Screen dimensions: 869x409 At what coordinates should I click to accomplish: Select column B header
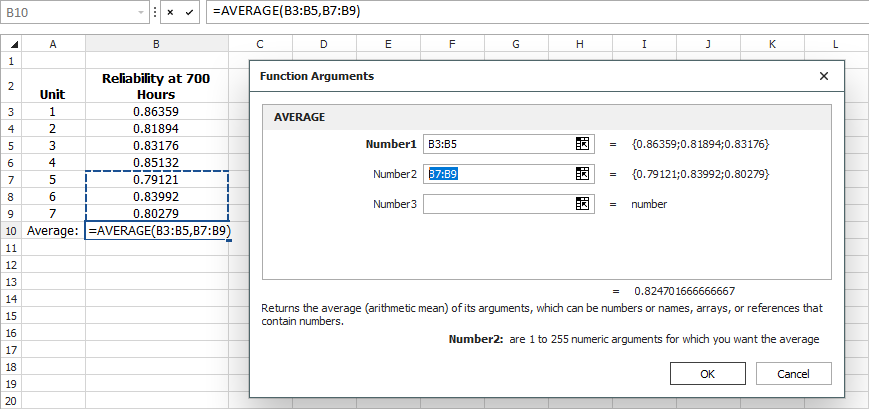point(156,44)
